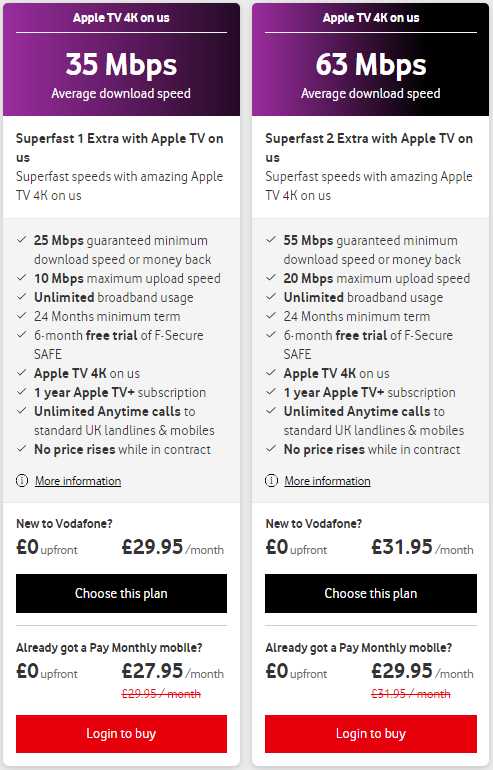The width and height of the screenshot is (493, 770).
Task: Login to buy the £29.95 discounted Superfast 2 plan
Action: (371, 734)
